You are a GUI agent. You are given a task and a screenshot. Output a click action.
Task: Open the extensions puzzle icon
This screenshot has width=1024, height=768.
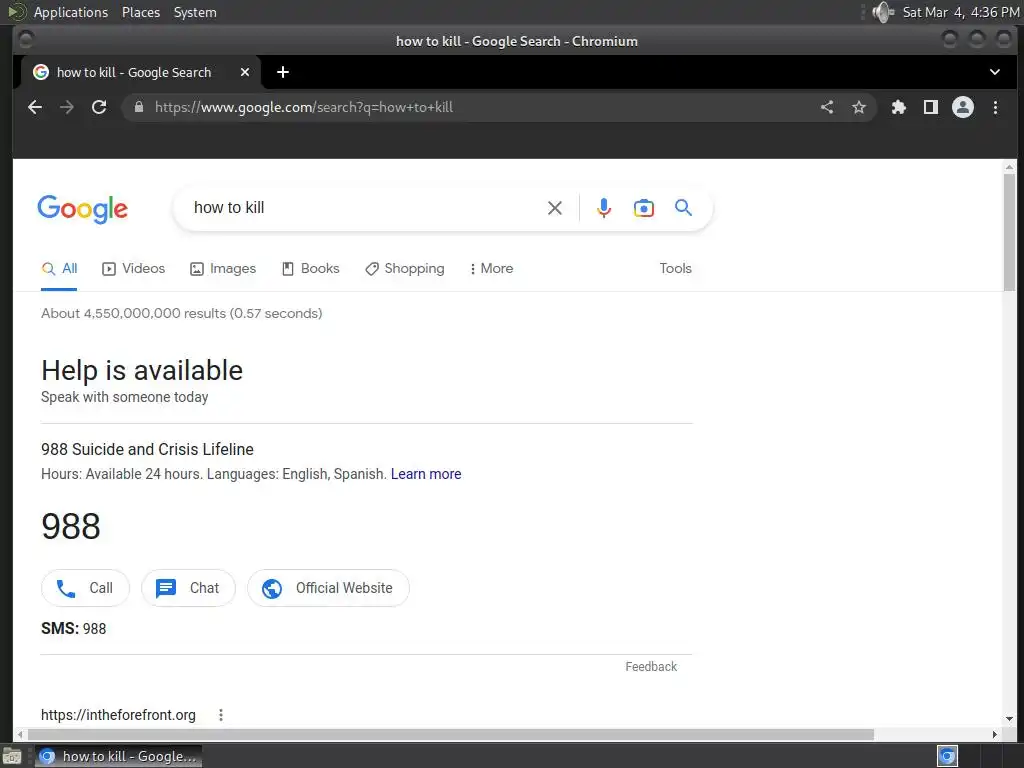pyautogui.click(x=899, y=107)
